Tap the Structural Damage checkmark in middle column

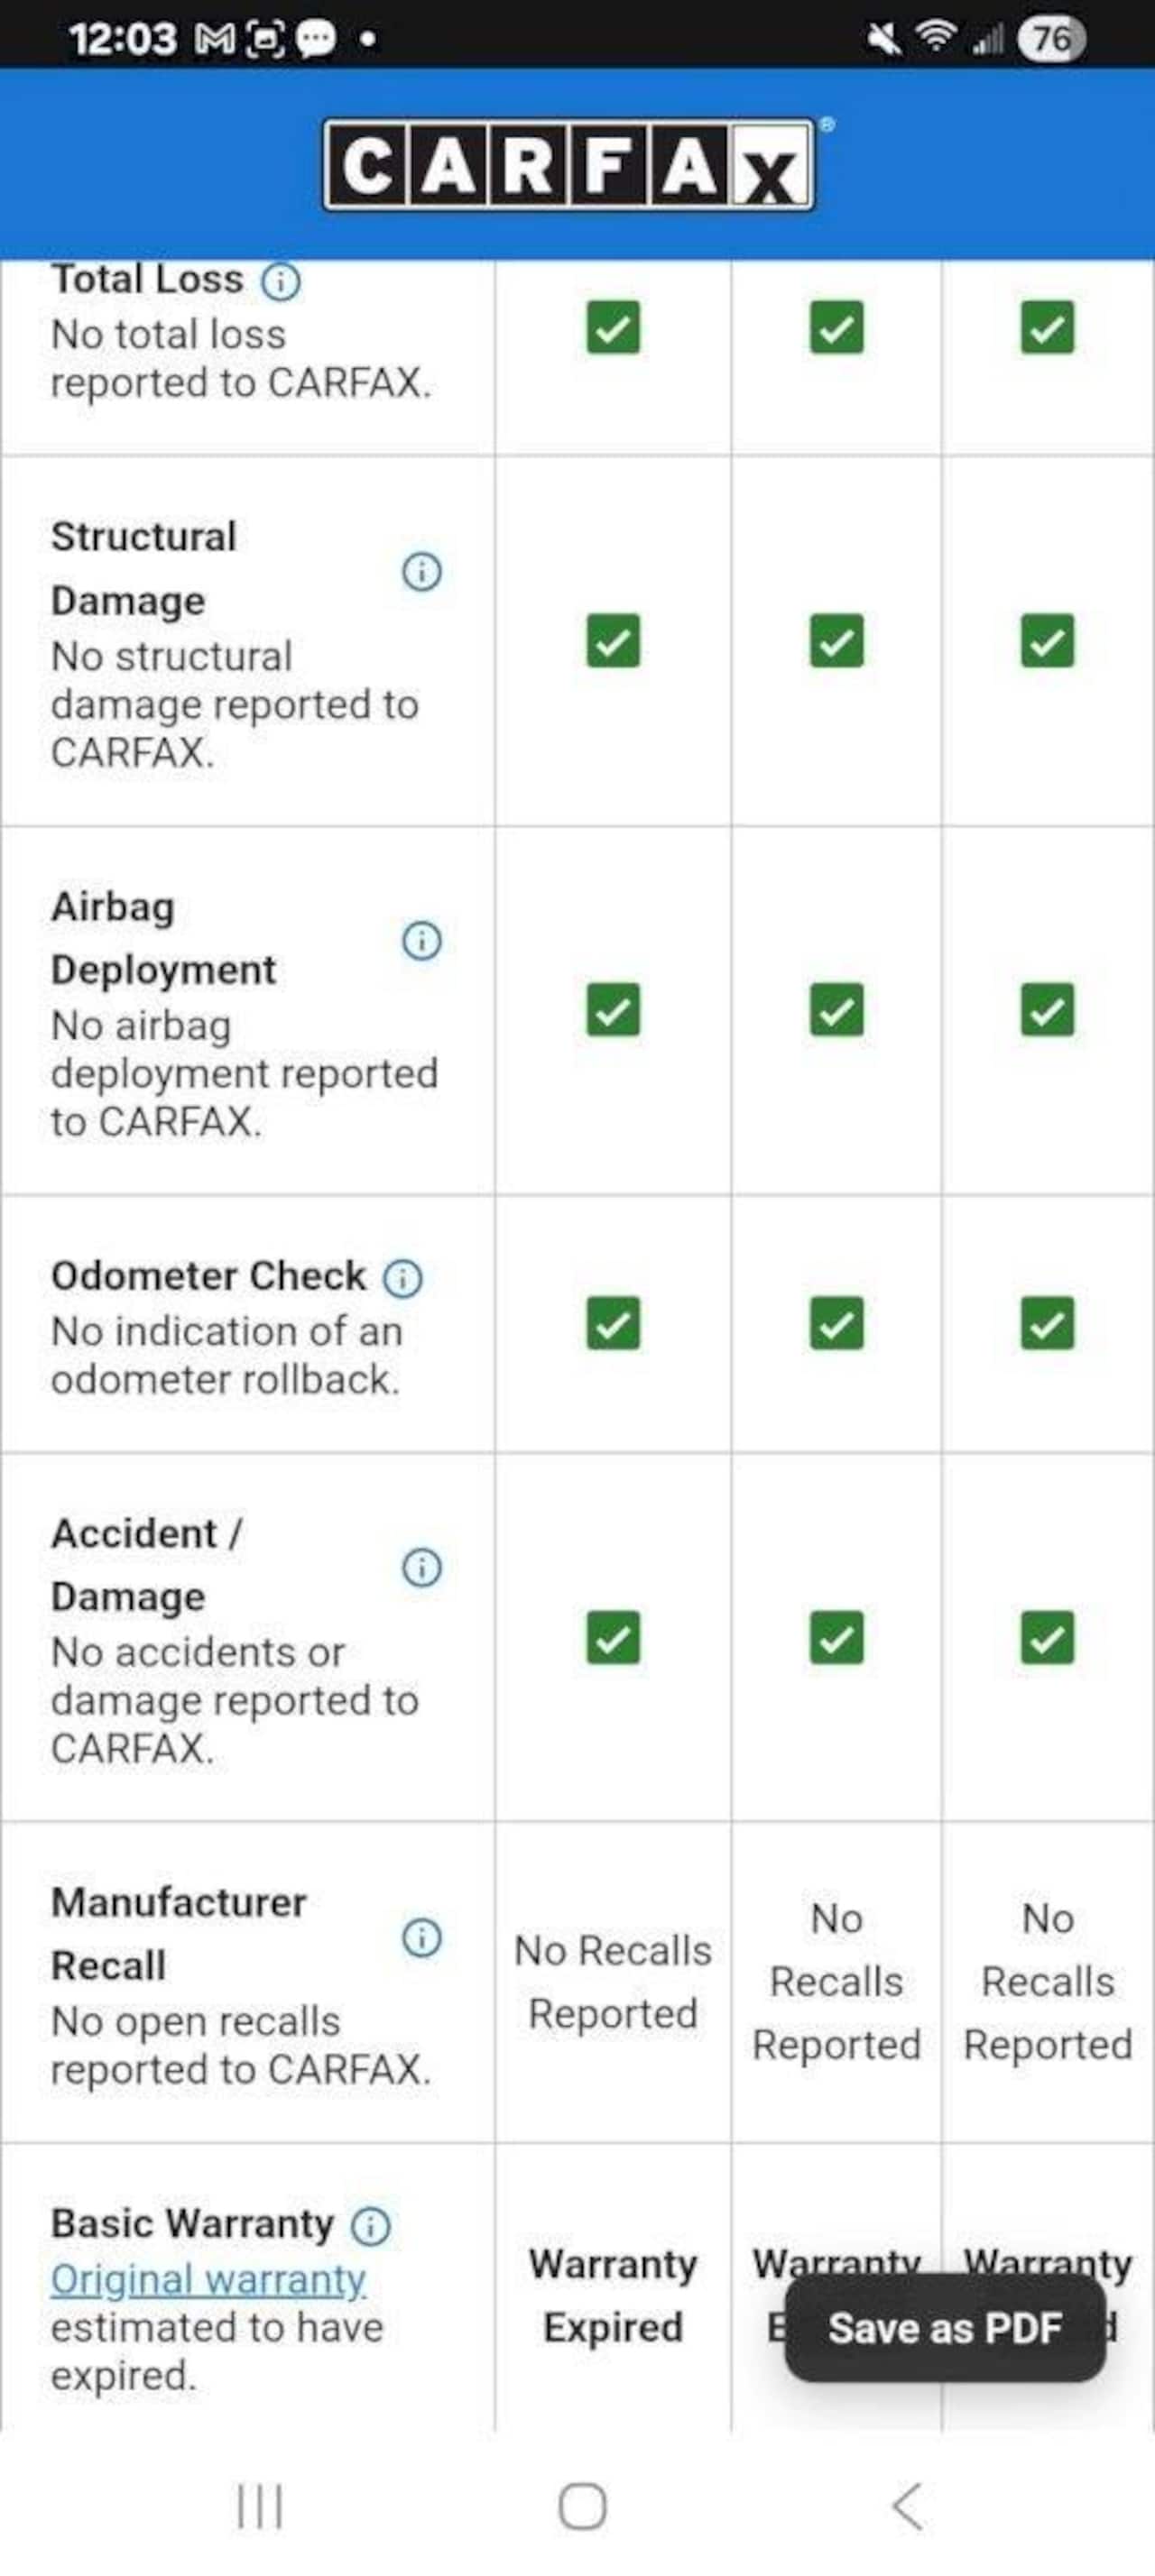tap(836, 641)
